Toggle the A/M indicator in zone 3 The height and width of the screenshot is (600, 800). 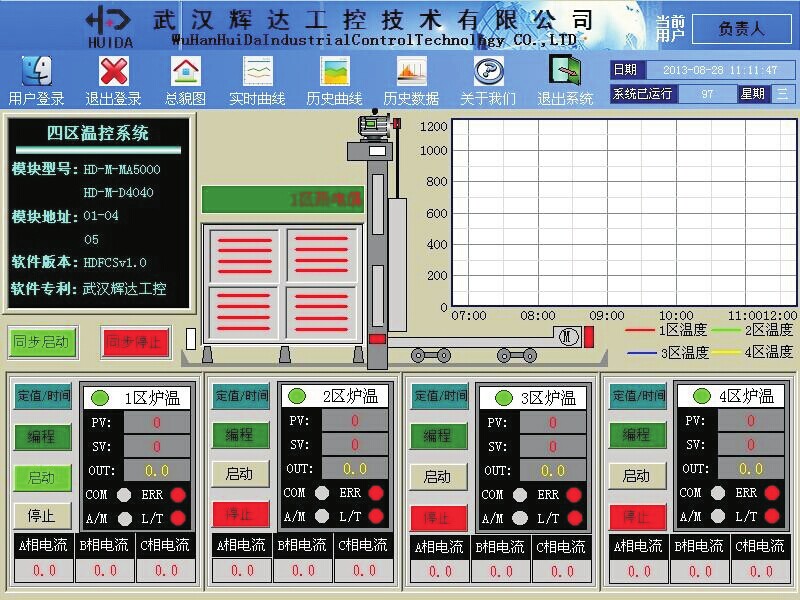520,518
